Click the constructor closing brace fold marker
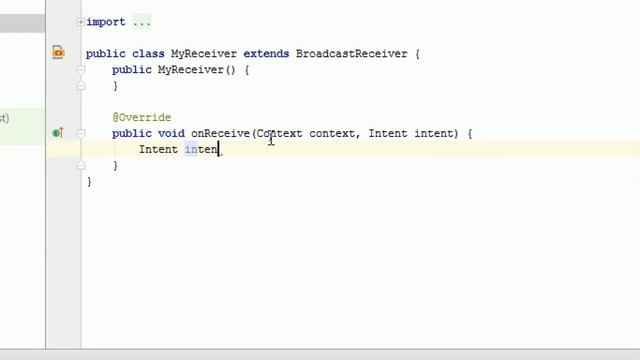This screenshot has width=640, height=360. point(81,86)
